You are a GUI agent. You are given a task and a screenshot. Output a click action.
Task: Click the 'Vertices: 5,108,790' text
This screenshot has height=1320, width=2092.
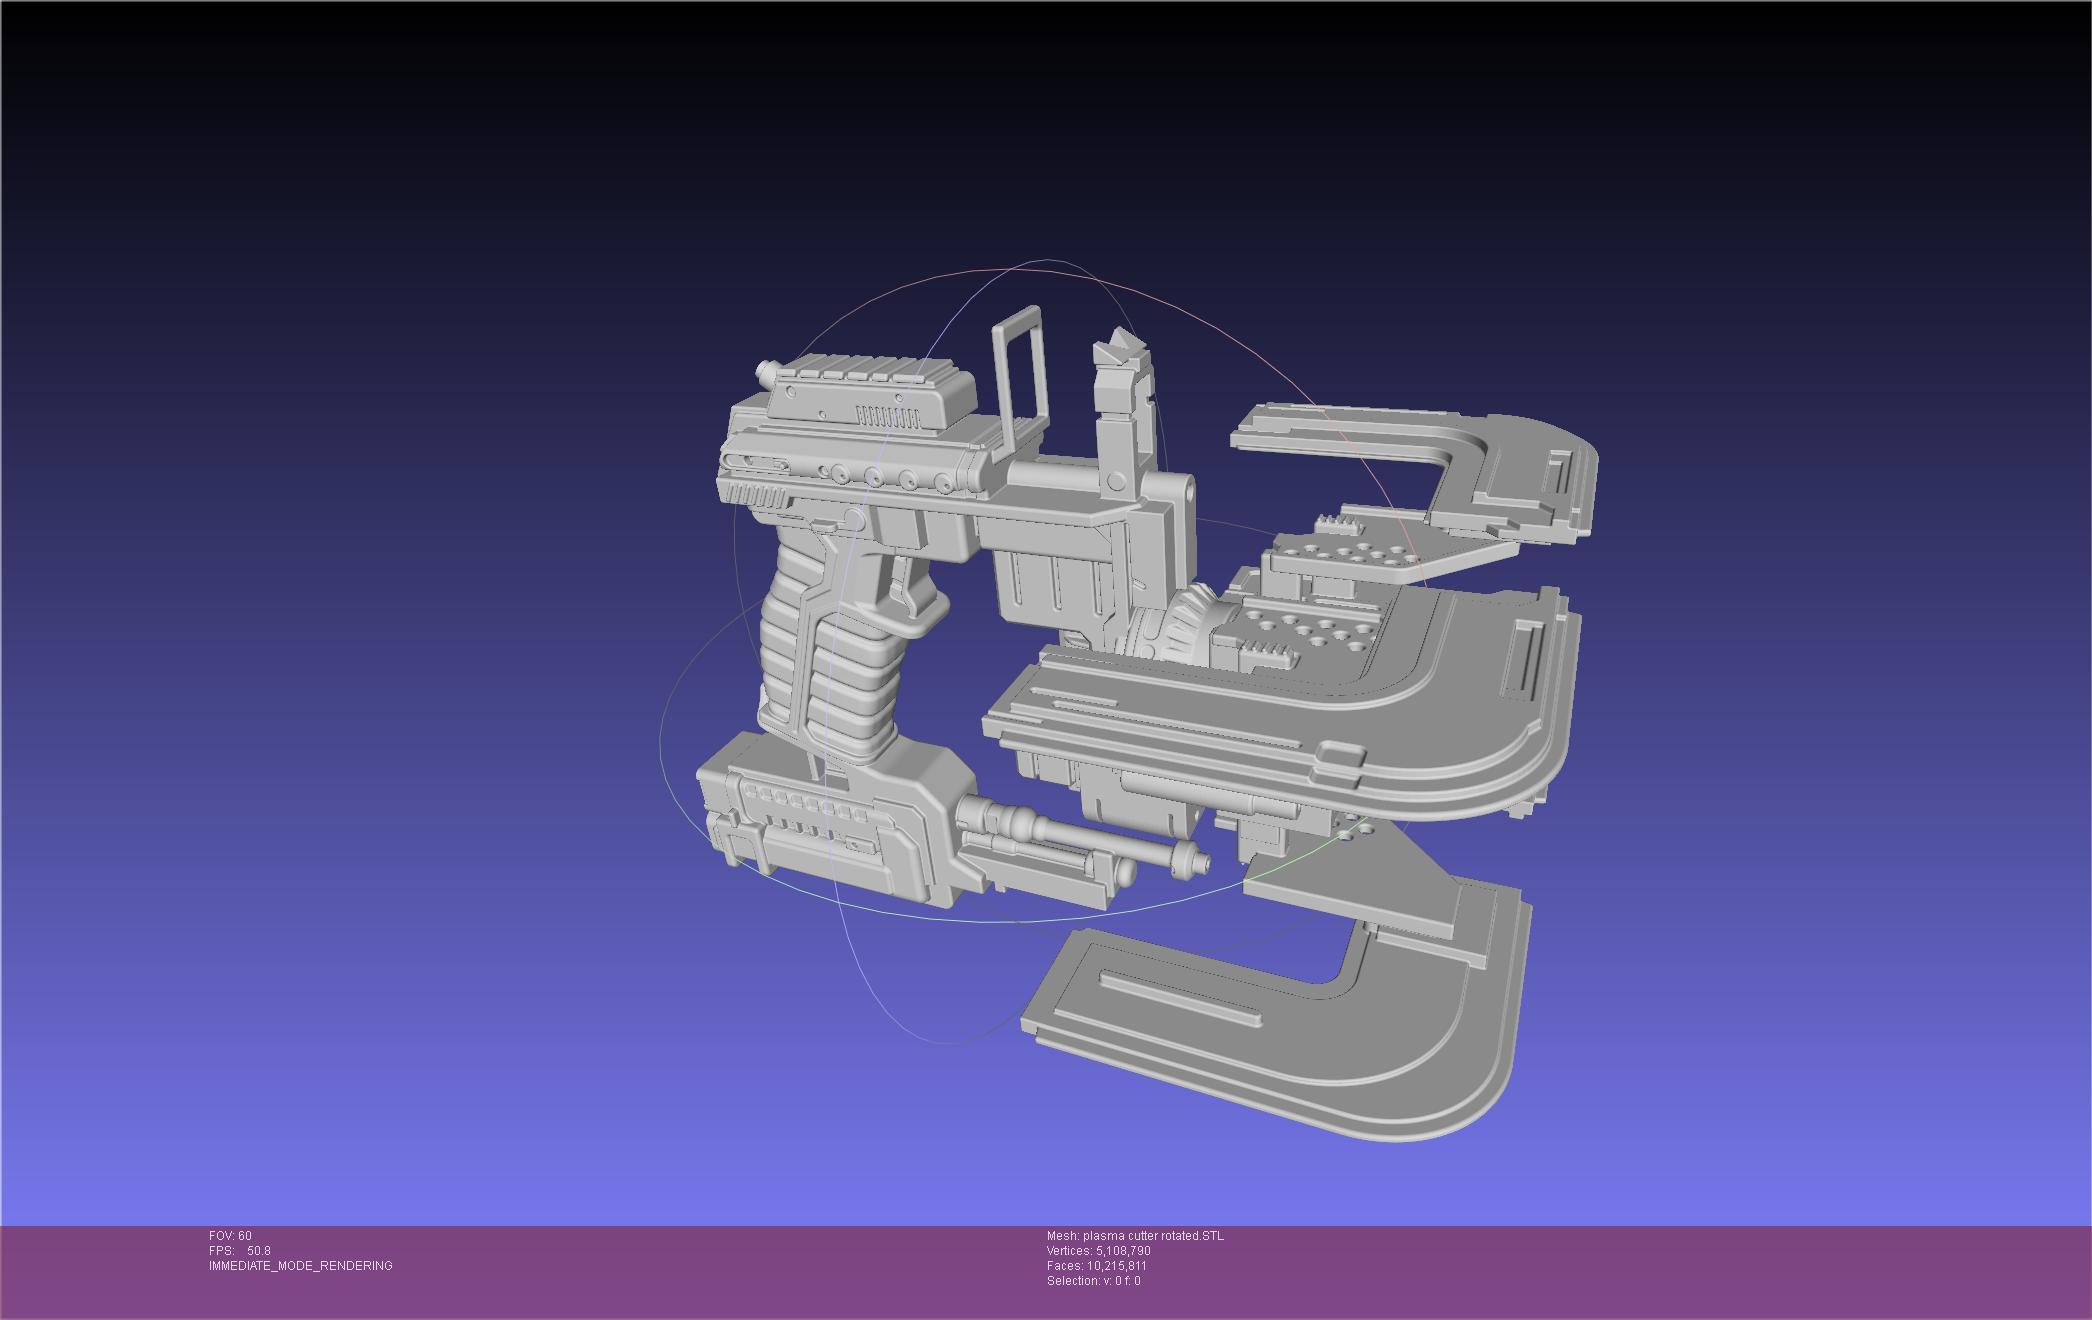coord(1098,1251)
